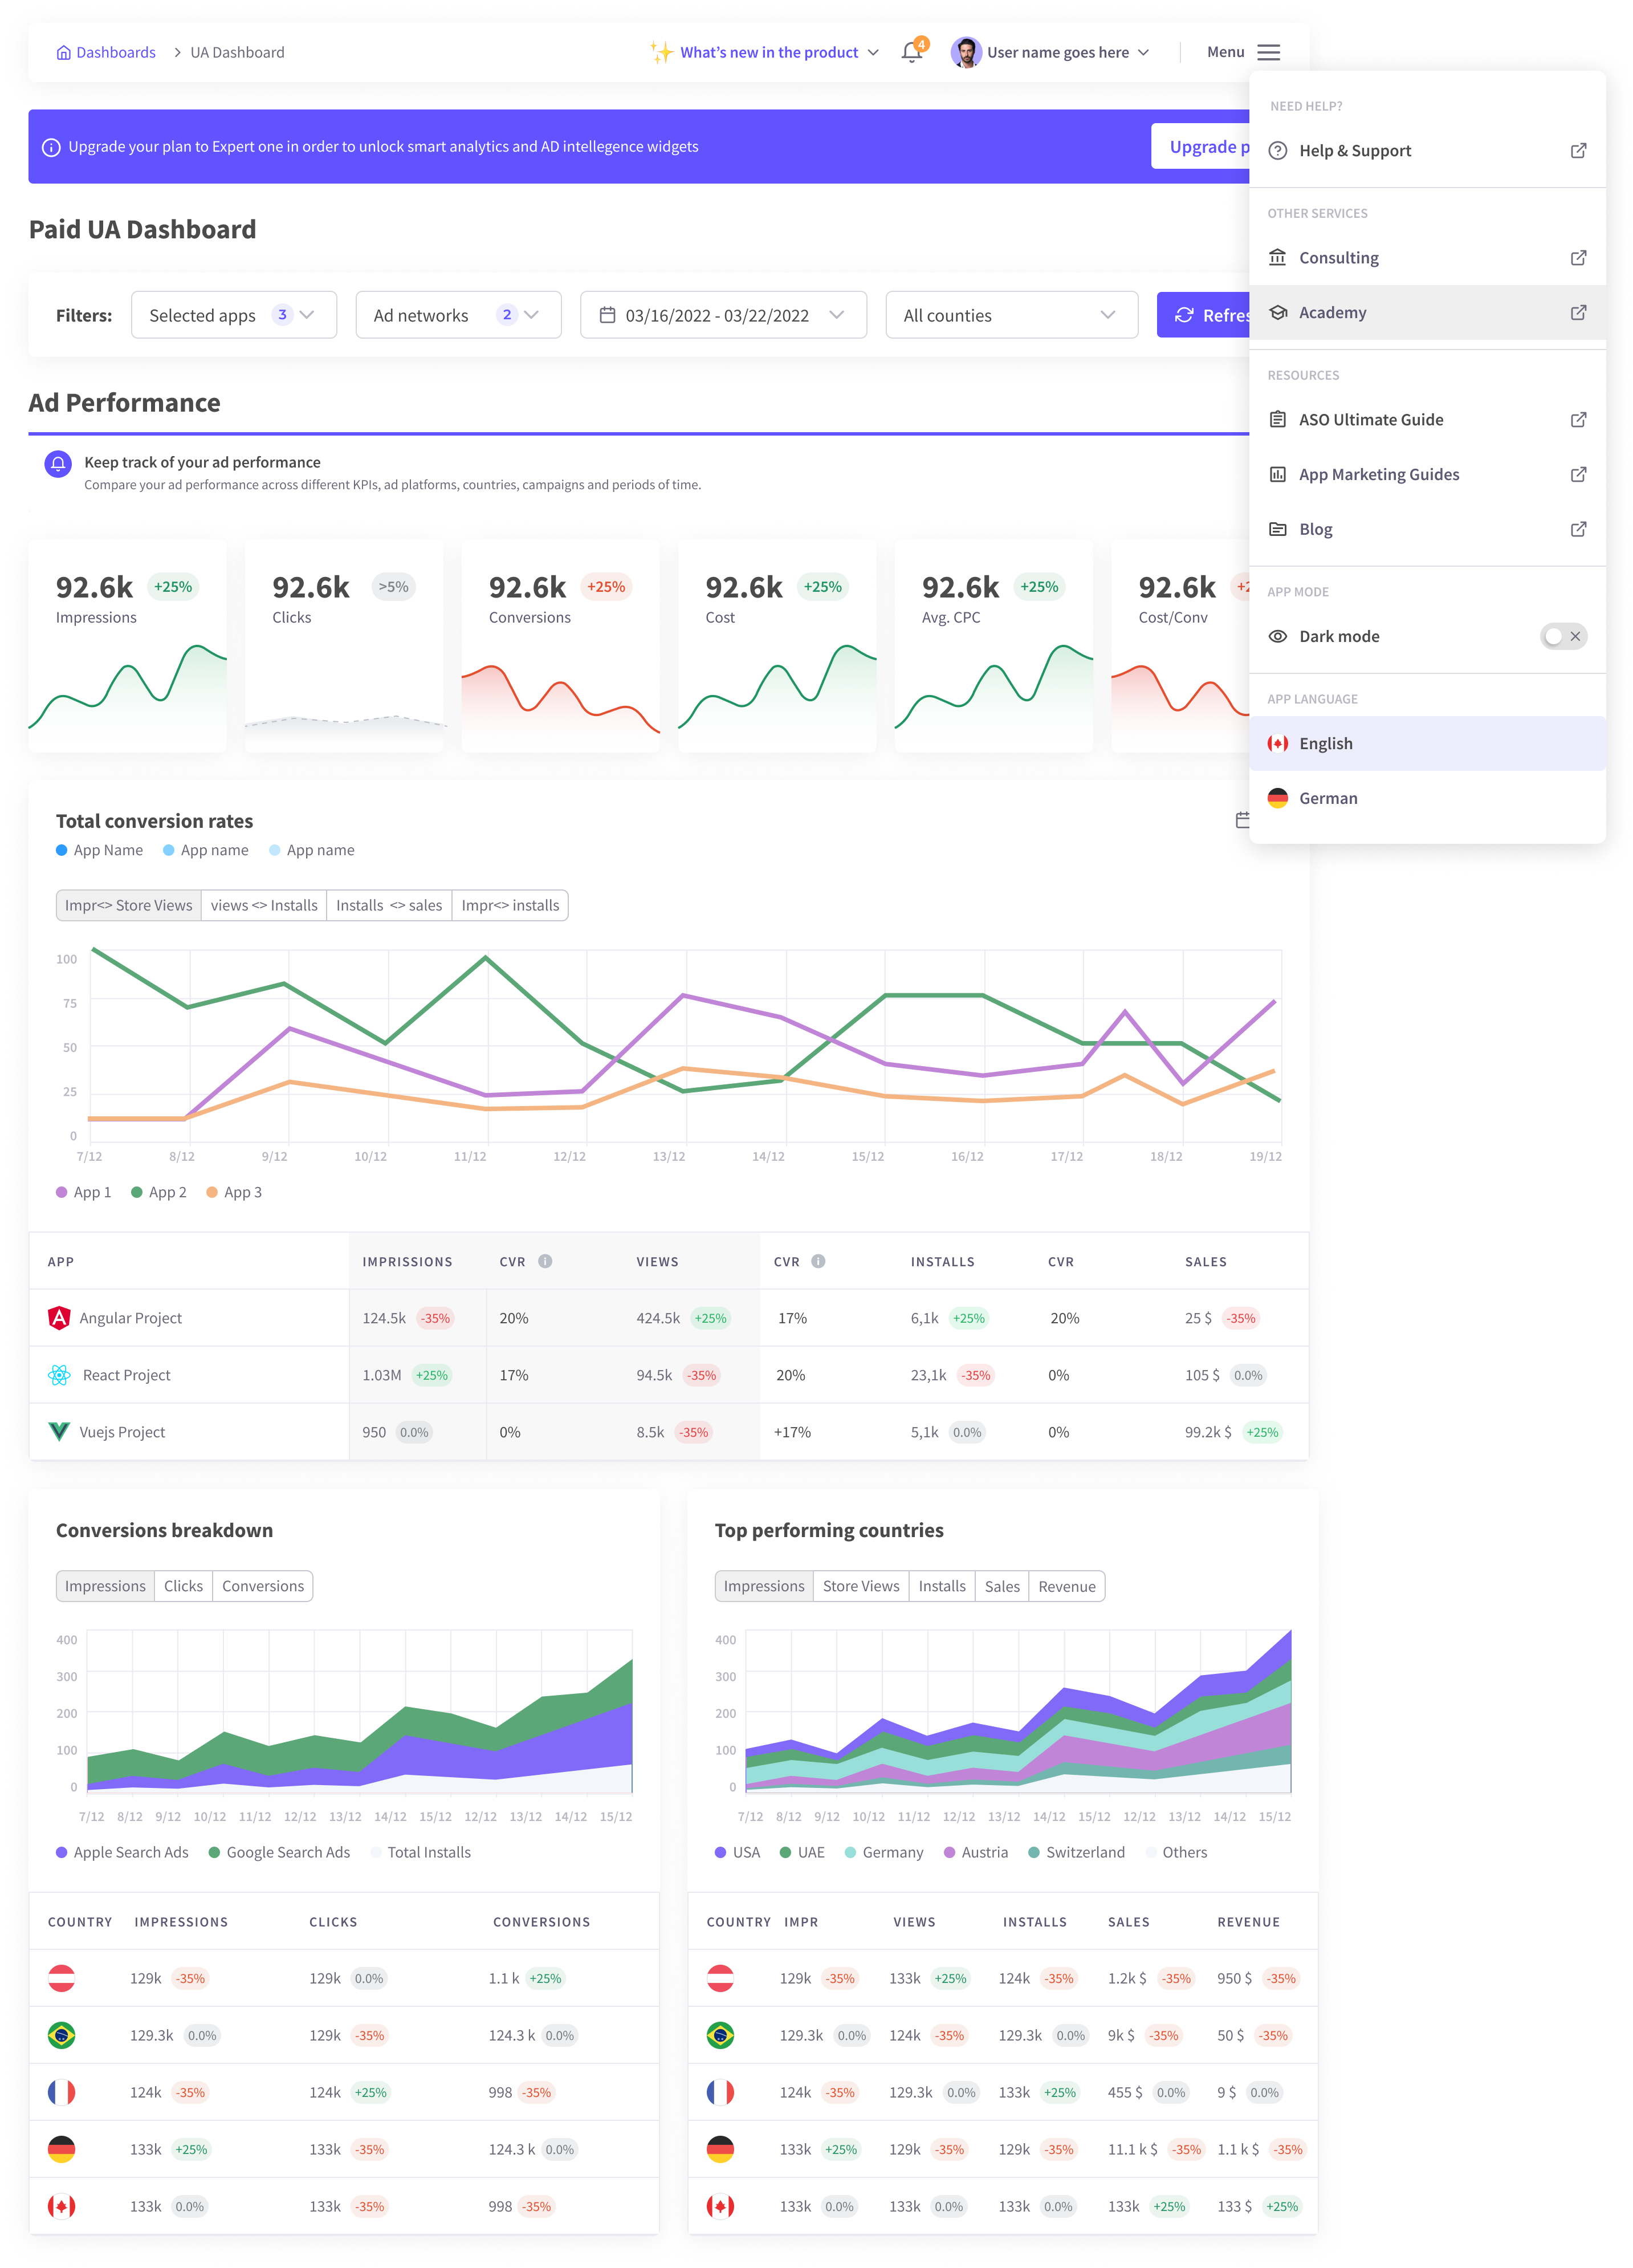1633x2268 pixels.
Task: Expand the Selected apps filter dropdown
Action: (x=233, y=315)
